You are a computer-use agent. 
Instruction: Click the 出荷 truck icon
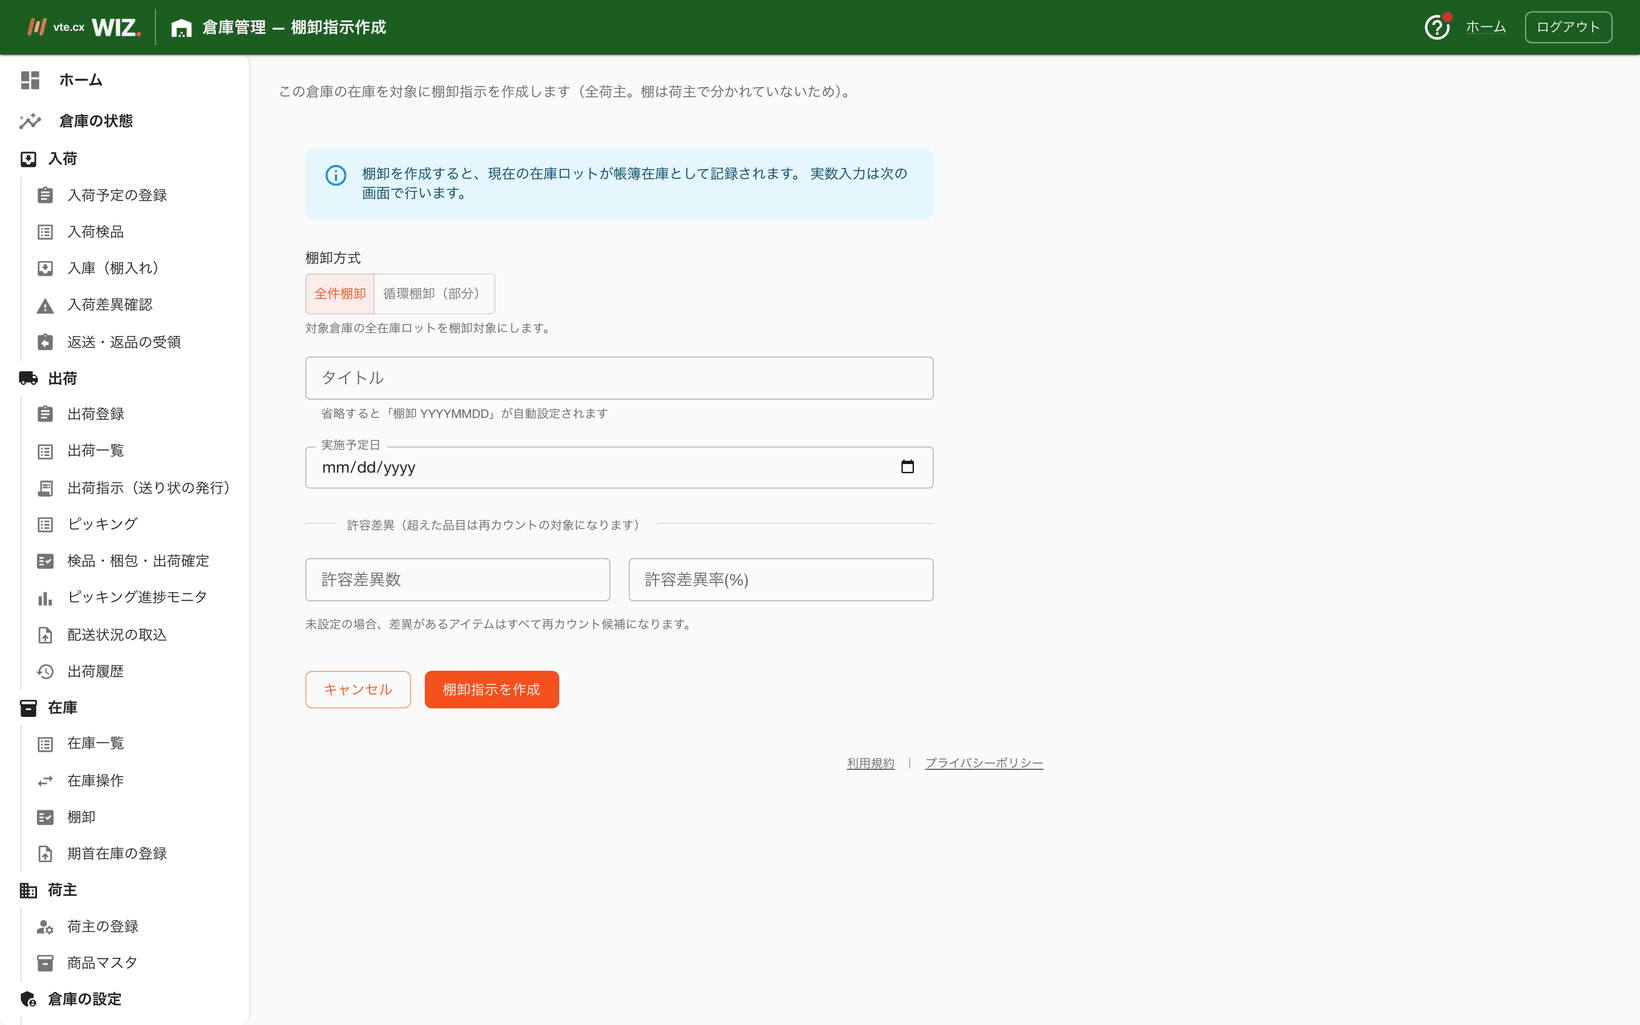coord(28,378)
